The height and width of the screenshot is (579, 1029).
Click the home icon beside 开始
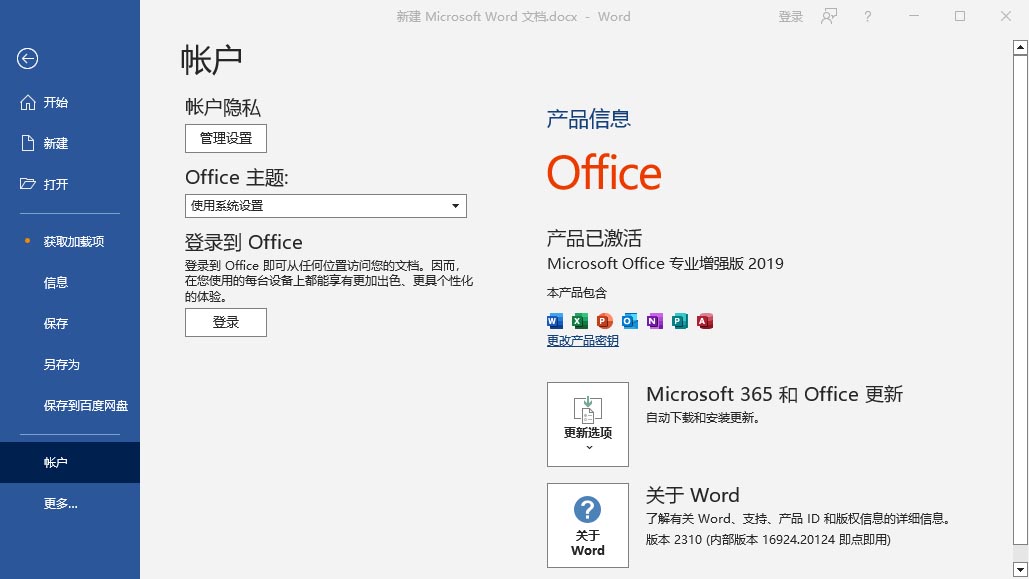pyautogui.click(x=28, y=102)
